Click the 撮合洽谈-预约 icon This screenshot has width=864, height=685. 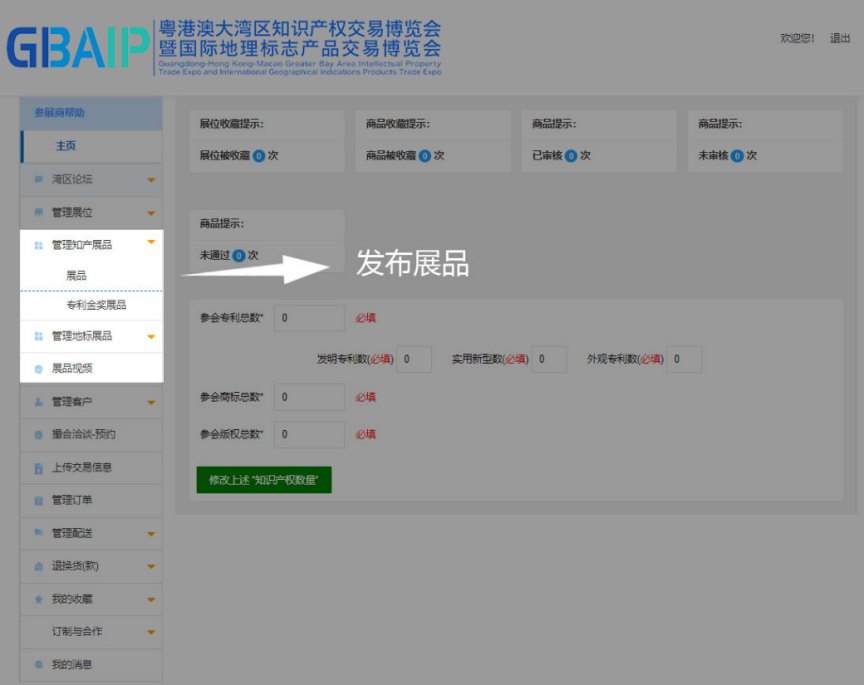click(x=39, y=434)
